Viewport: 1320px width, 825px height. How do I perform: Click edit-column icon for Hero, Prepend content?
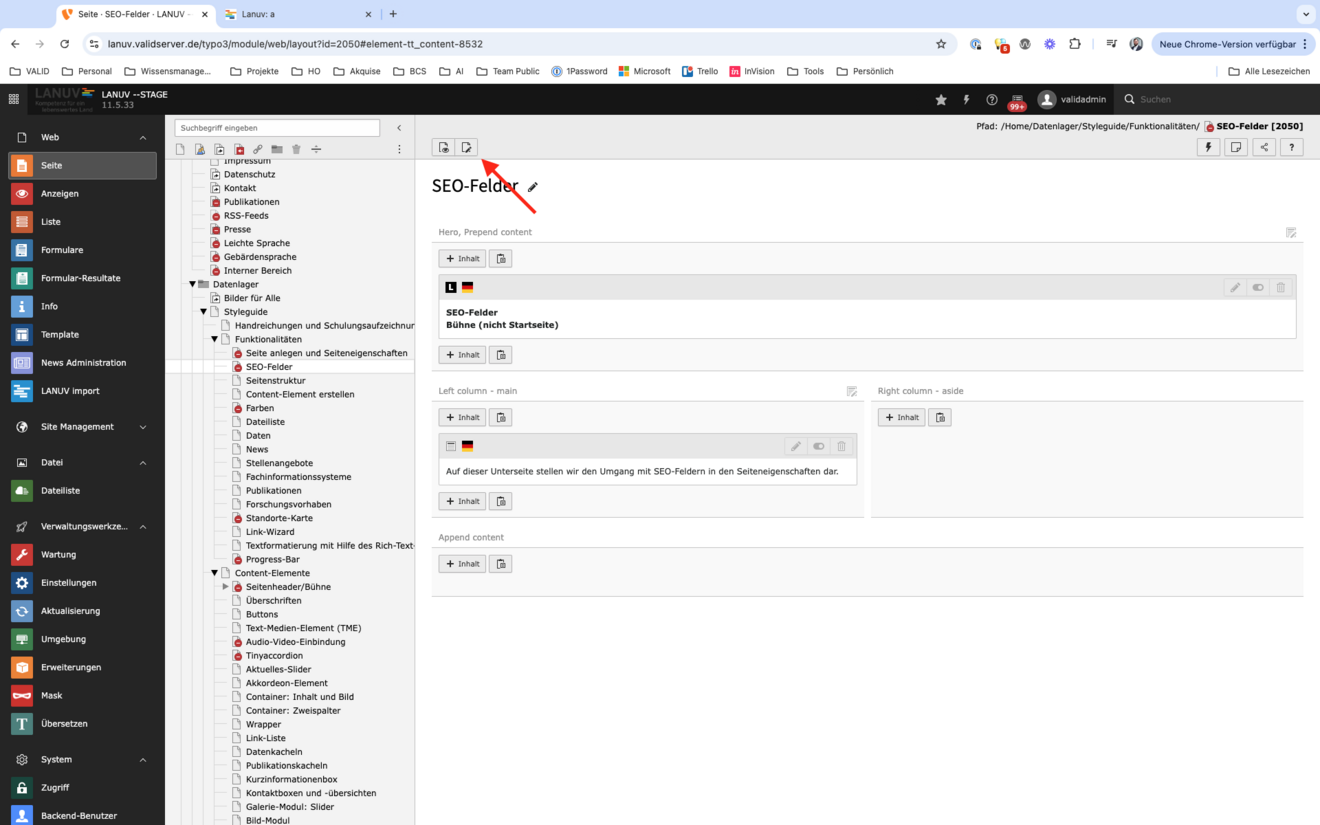[1291, 233]
